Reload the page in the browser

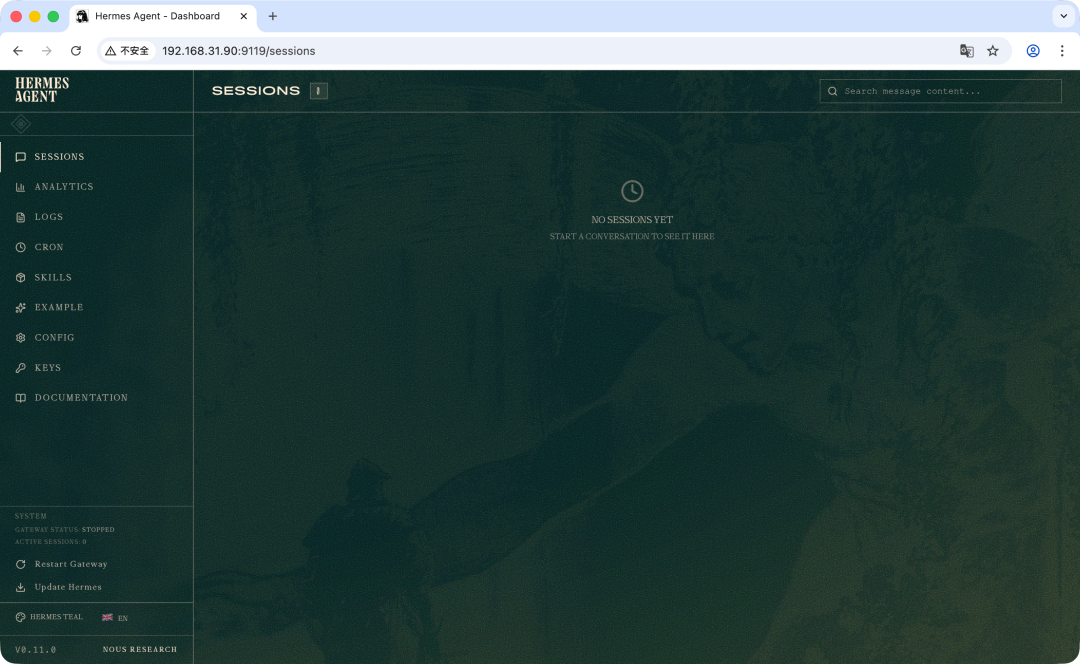pyautogui.click(x=76, y=51)
